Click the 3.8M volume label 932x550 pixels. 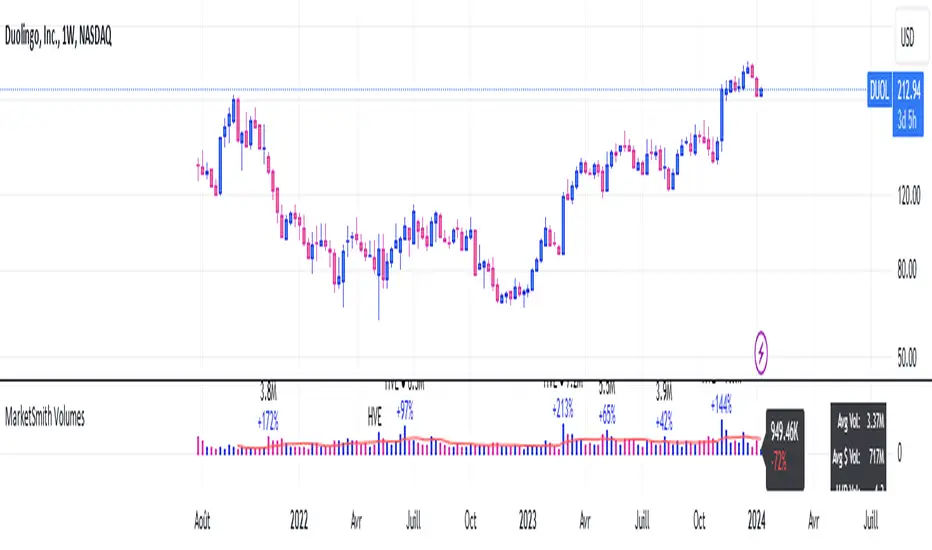click(268, 392)
